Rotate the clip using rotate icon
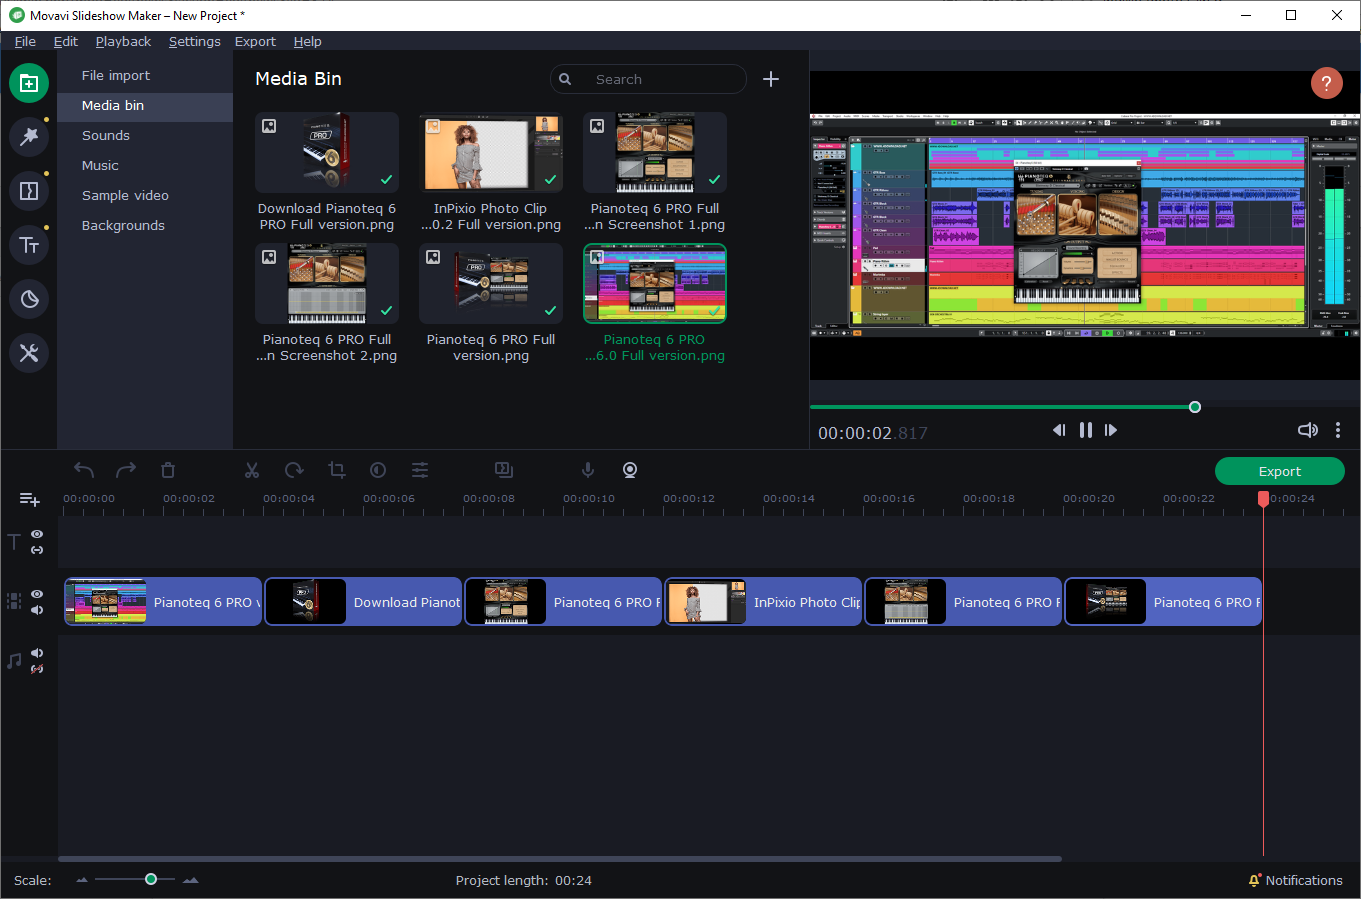The image size is (1361, 899). 294,470
